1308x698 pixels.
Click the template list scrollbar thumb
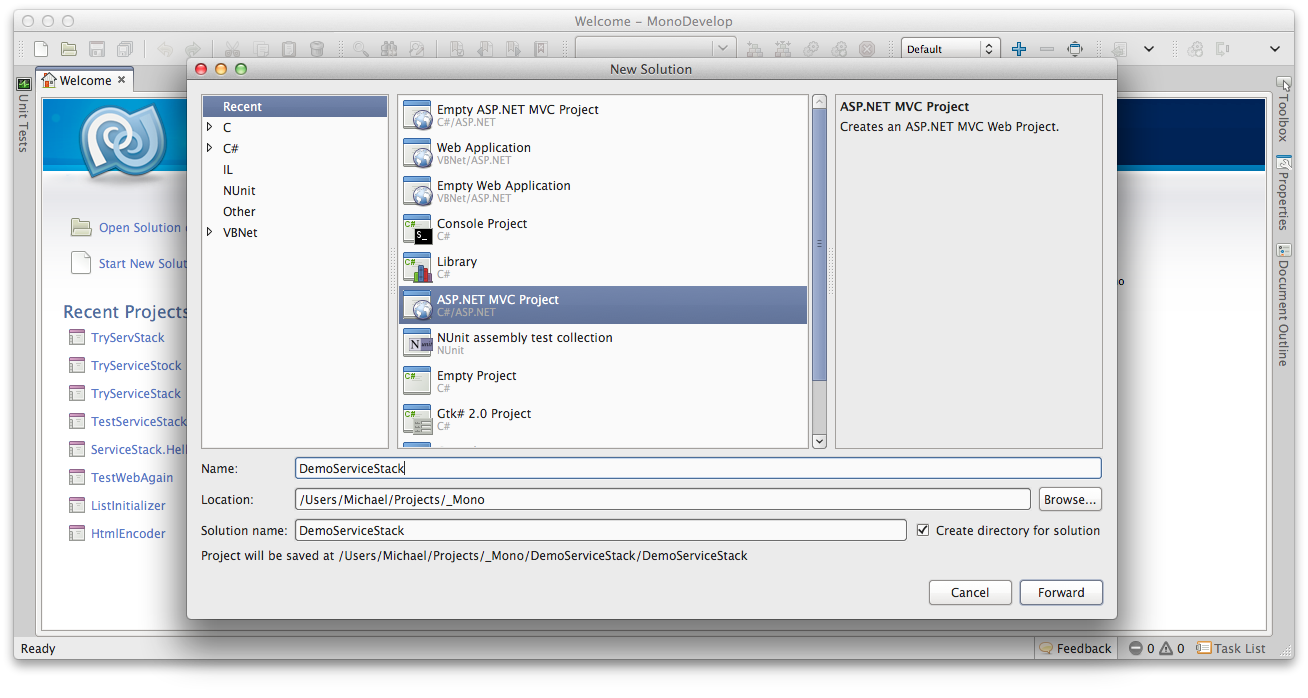tap(819, 246)
